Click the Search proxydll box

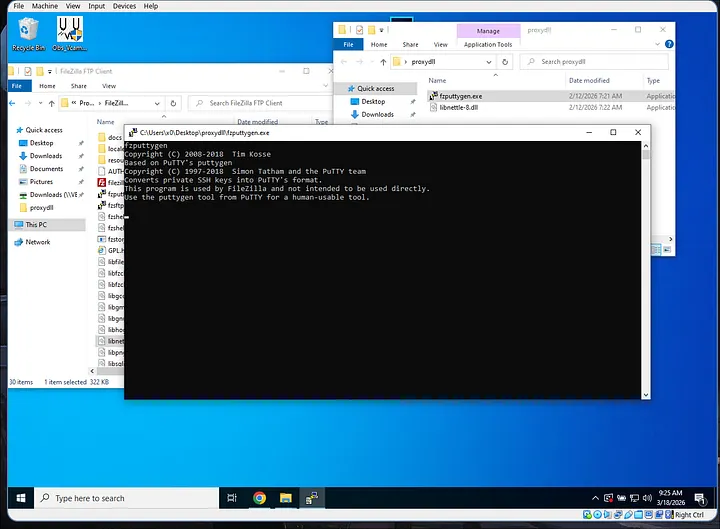594,62
